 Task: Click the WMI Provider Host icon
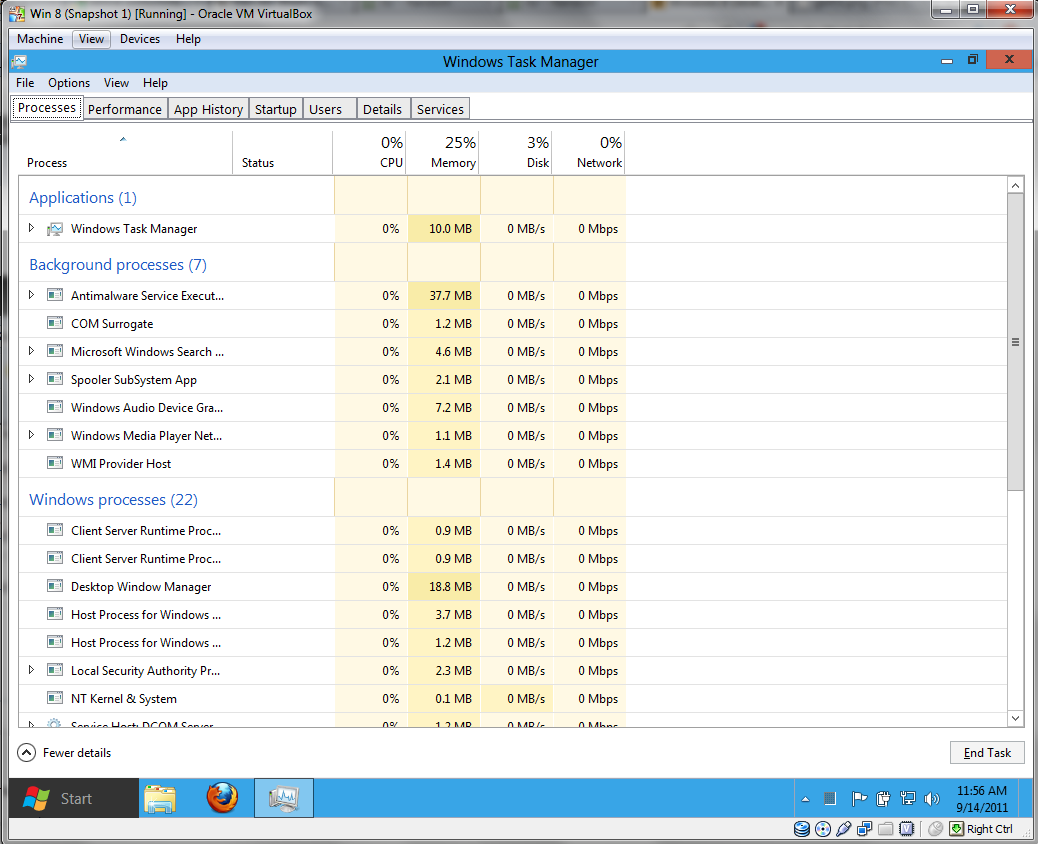pos(55,463)
